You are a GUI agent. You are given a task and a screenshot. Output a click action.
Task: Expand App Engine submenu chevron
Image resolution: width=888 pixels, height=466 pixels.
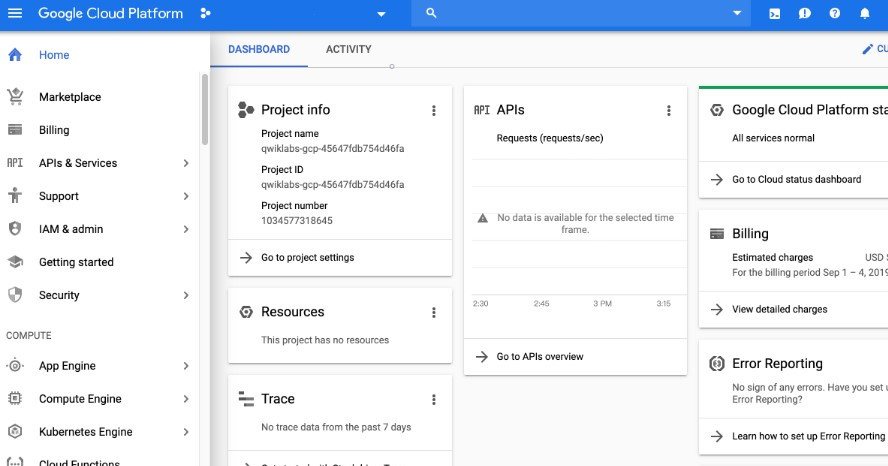(x=186, y=366)
